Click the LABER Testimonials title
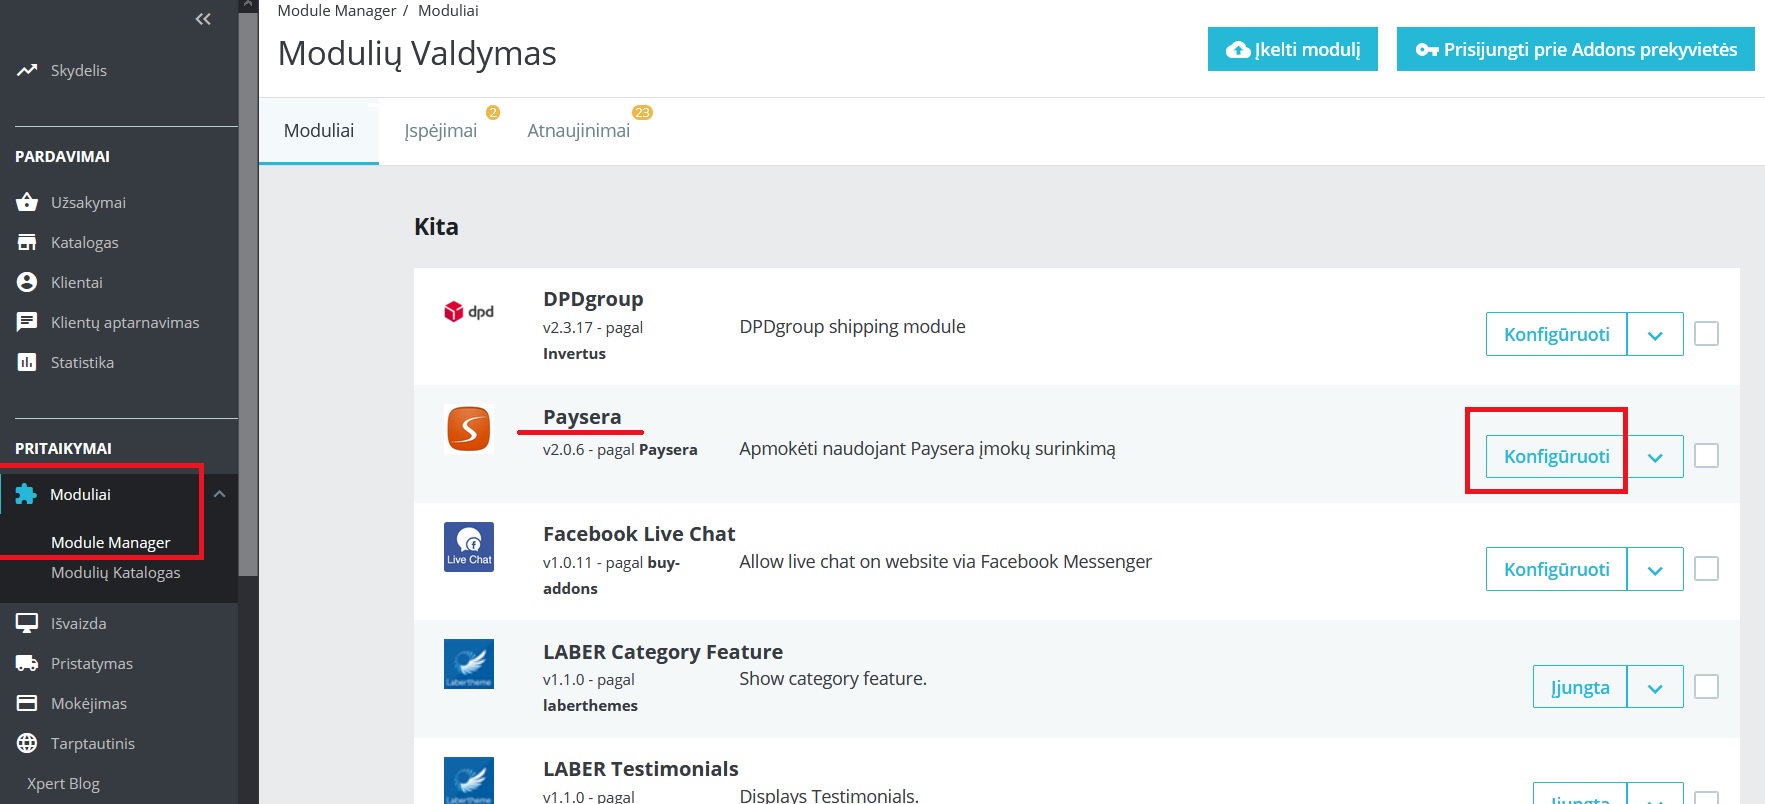This screenshot has height=804, width=1765. [641, 769]
